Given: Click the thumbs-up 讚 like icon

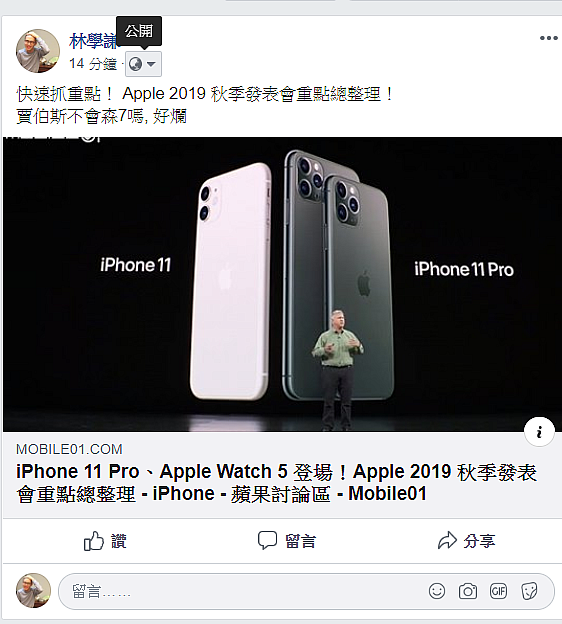Looking at the screenshot, I should (x=94, y=541).
